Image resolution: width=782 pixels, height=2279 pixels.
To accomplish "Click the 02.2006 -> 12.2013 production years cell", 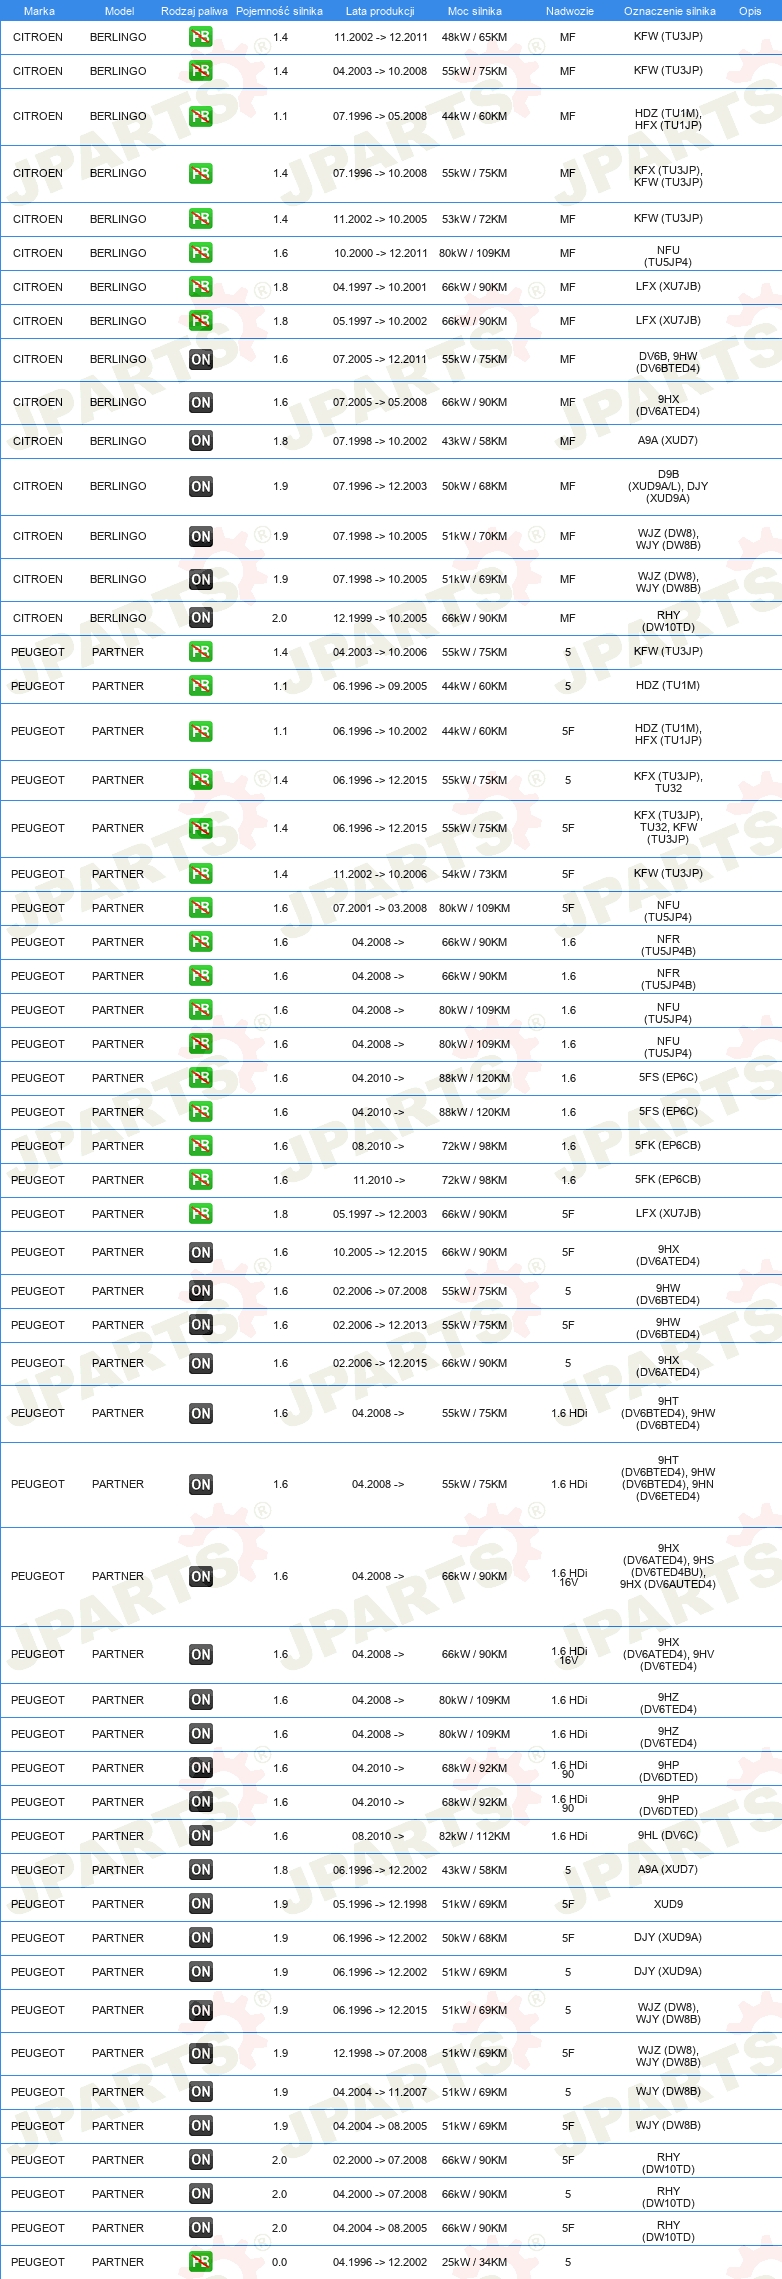I will point(380,1325).
